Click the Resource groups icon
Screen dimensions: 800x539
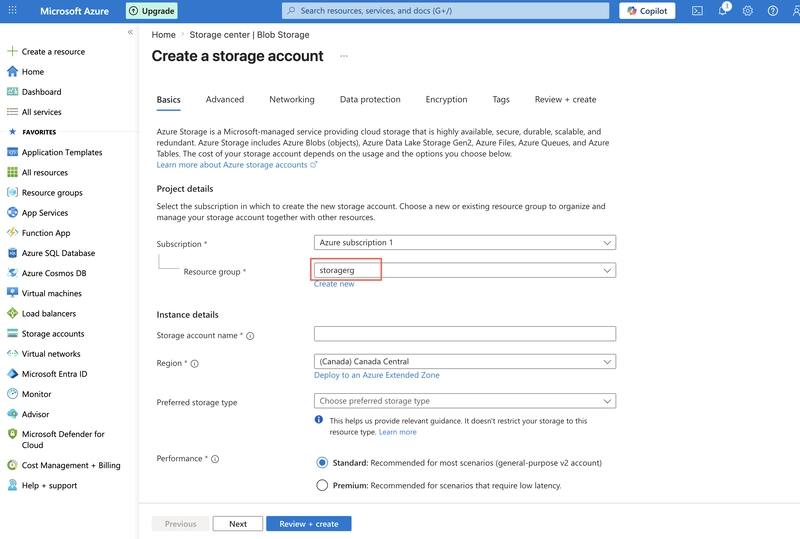(x=12, y=192)
